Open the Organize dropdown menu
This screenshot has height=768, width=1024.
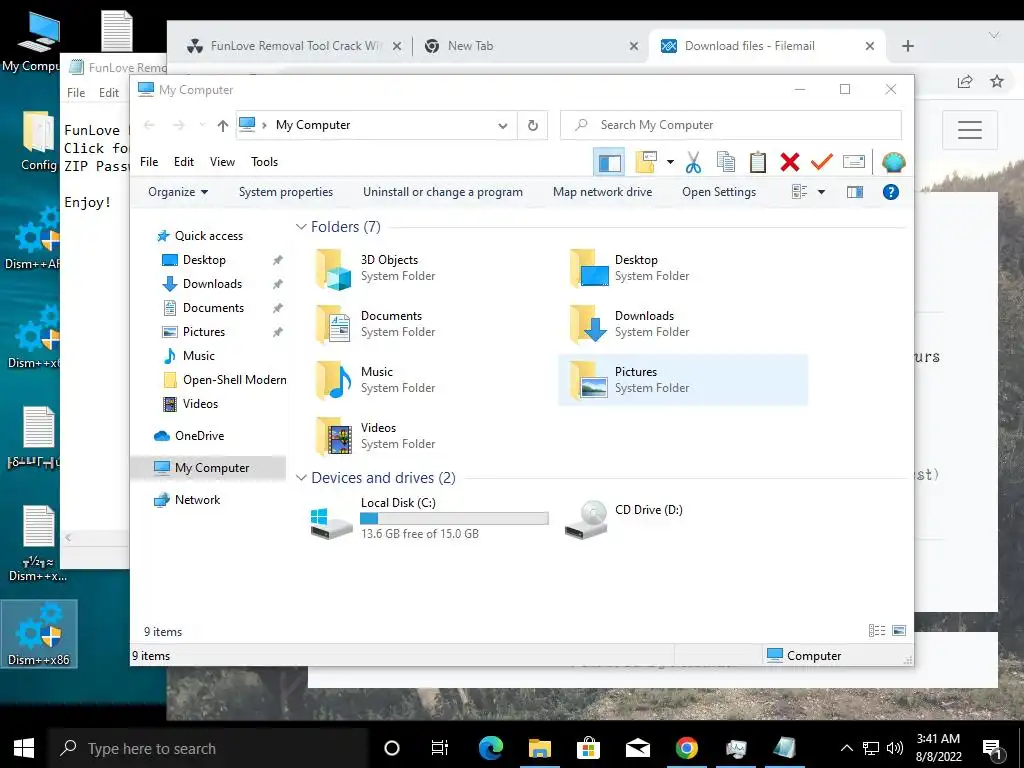click(x=178, y=192)
